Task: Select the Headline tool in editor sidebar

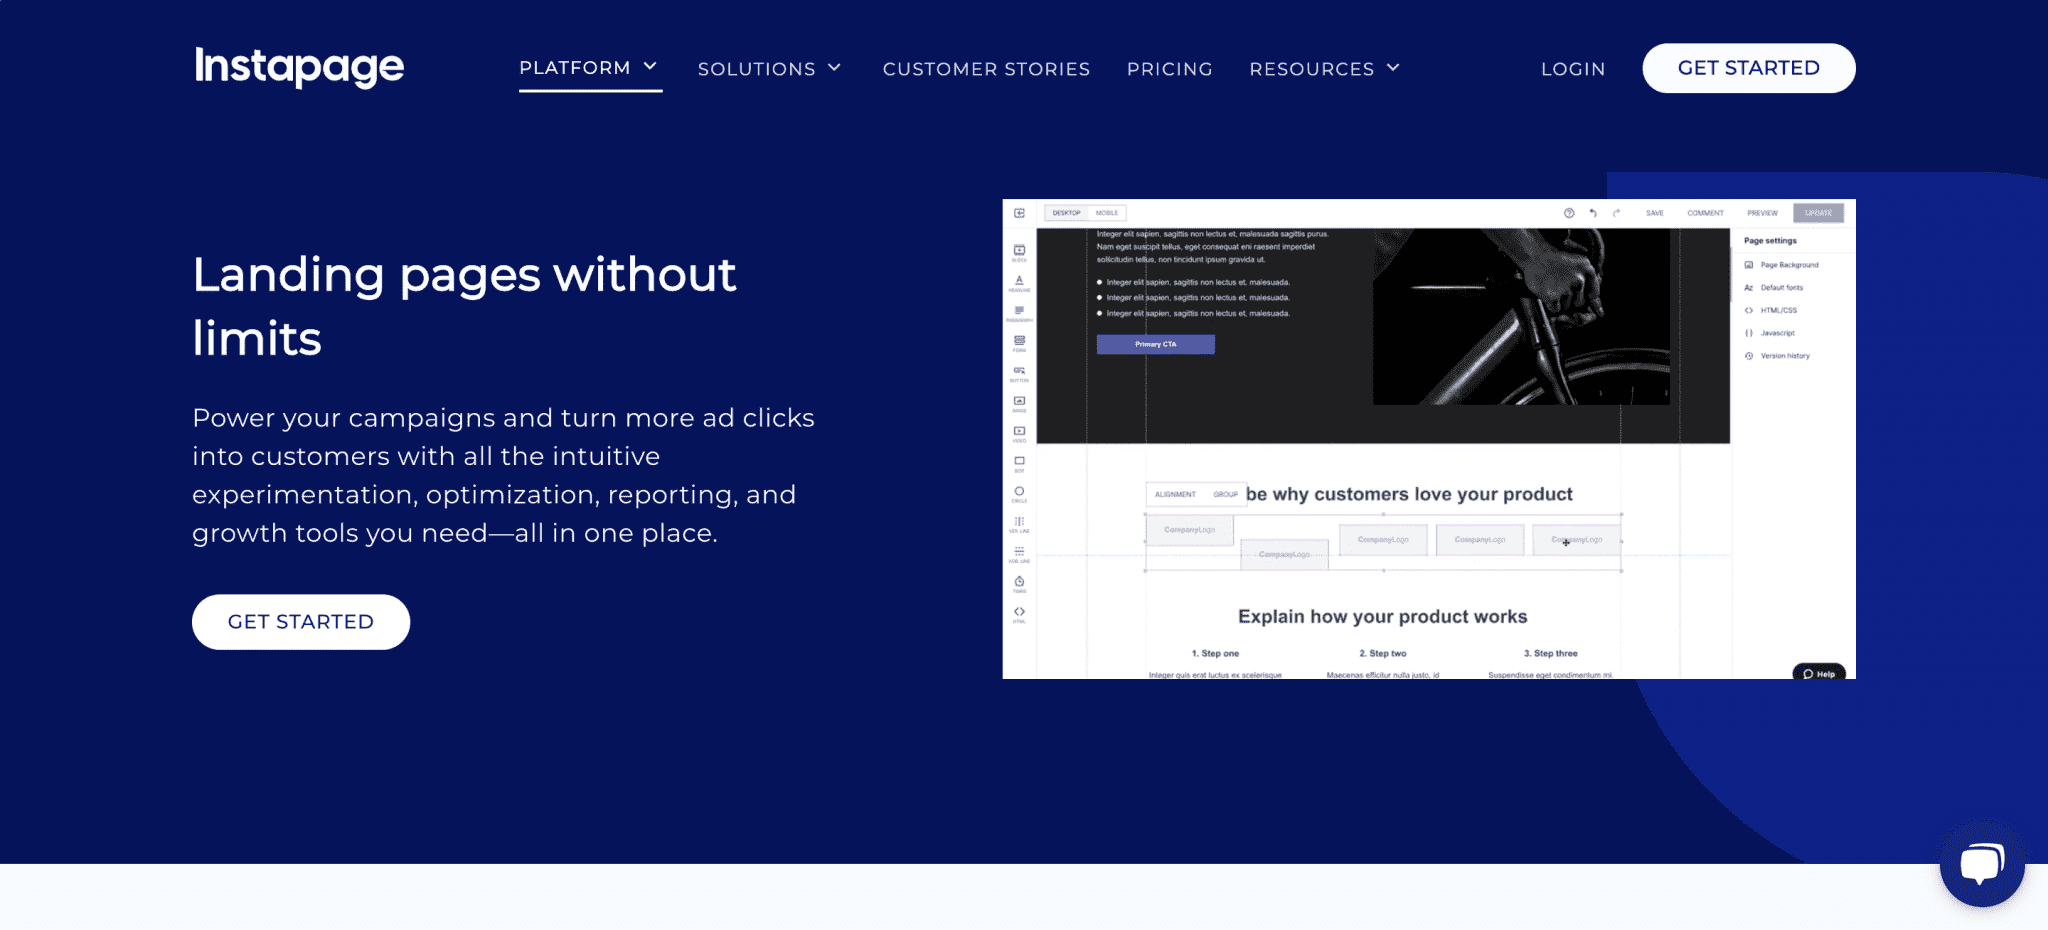Action: [1019, 283]
